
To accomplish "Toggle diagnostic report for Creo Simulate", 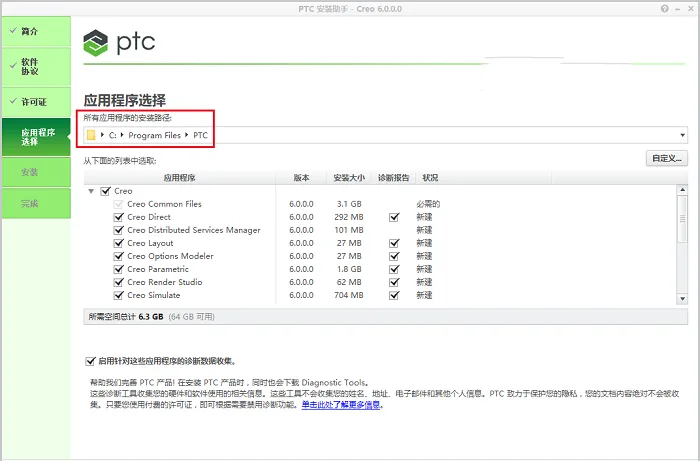I will click(x=394, y=295).
